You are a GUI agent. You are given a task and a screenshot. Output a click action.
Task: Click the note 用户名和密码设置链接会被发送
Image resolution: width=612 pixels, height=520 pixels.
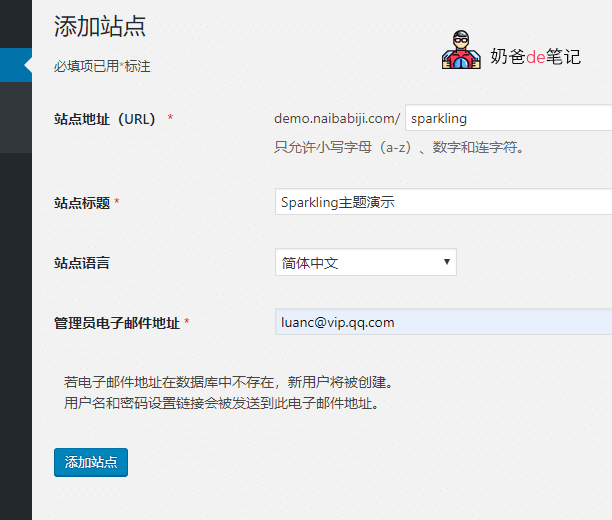[x=221, y=403]
